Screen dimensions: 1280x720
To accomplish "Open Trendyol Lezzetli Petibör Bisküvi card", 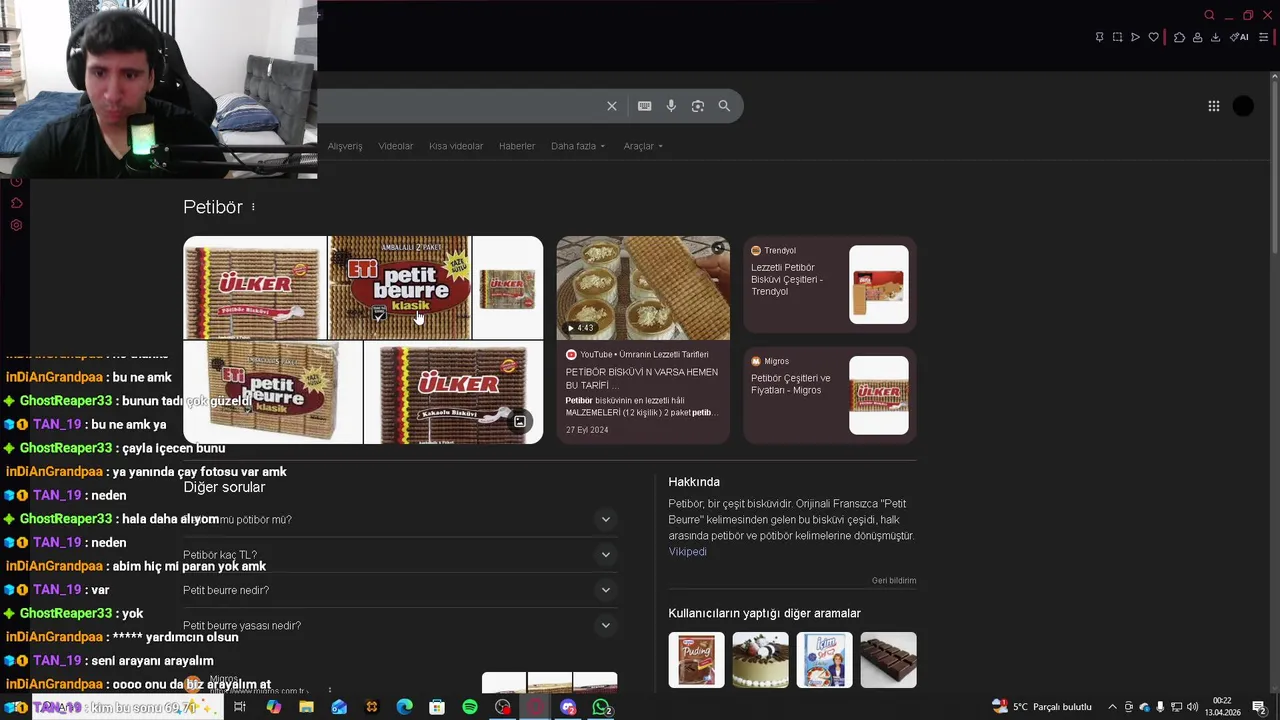I will pos(830,284).
